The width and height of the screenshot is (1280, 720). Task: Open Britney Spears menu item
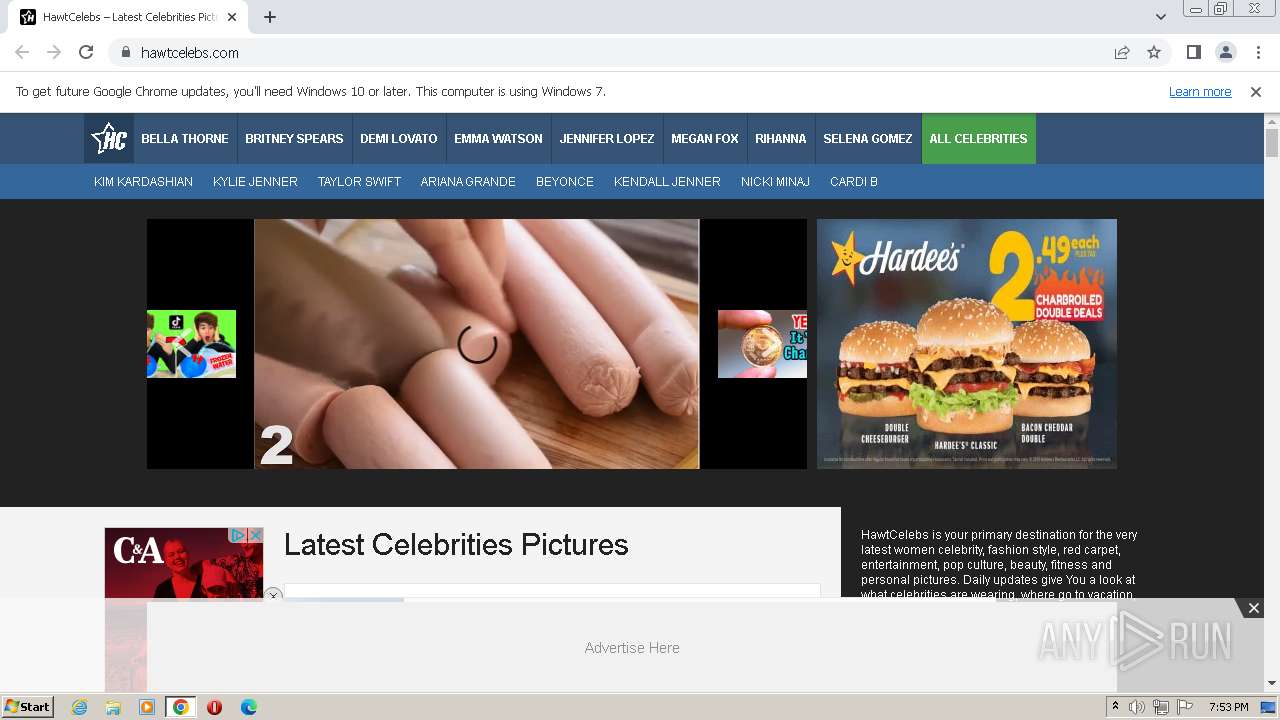pyautogui.click(x=294, y=139)
